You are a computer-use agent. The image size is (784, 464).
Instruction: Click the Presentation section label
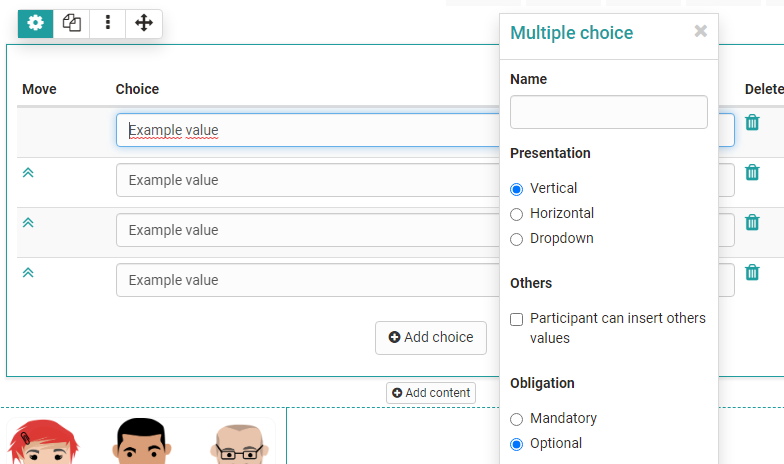pyautogui.click(x=550, y=153)
